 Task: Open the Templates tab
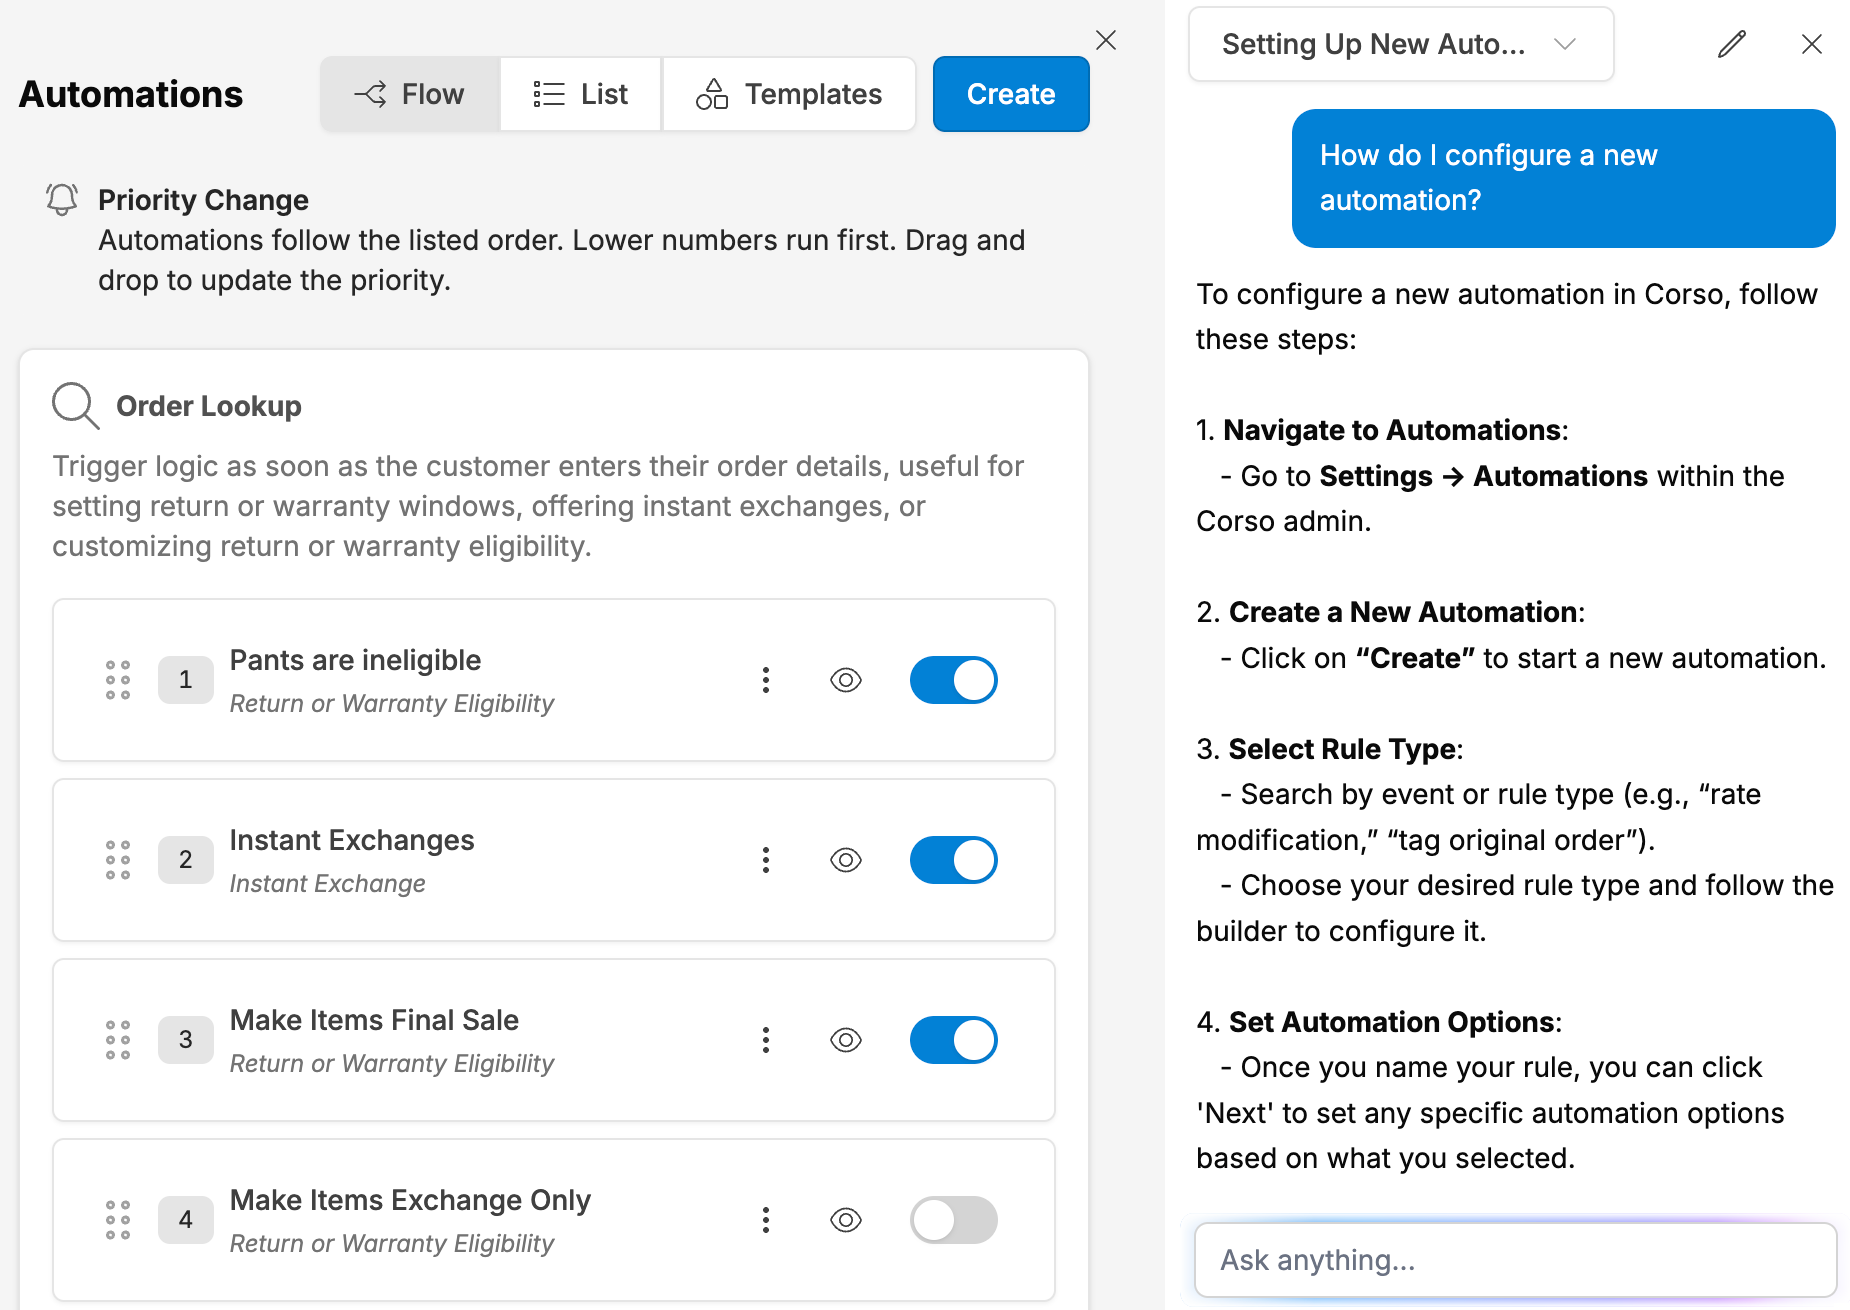789,94
